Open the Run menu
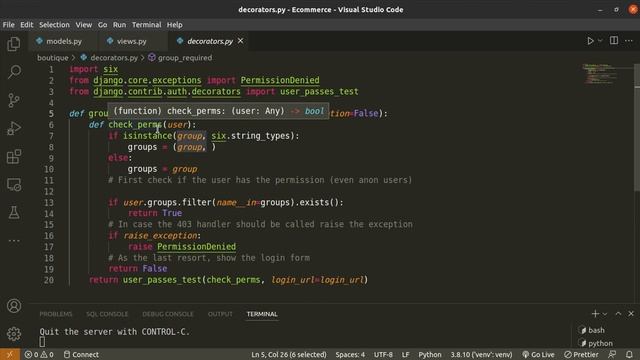Viewport: 640px width, 360px height. [119, 24]
